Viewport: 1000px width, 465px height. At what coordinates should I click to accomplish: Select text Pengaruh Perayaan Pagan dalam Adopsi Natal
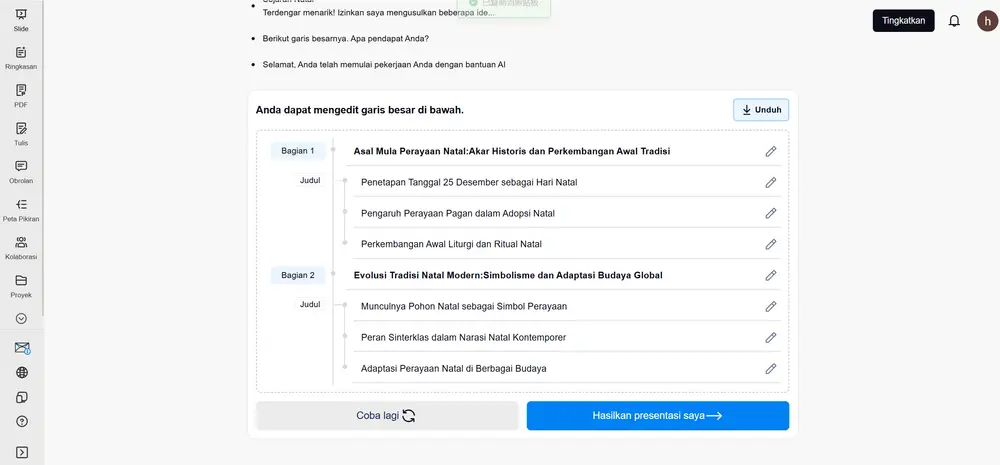pyautogui.click(x=458, y=213)
